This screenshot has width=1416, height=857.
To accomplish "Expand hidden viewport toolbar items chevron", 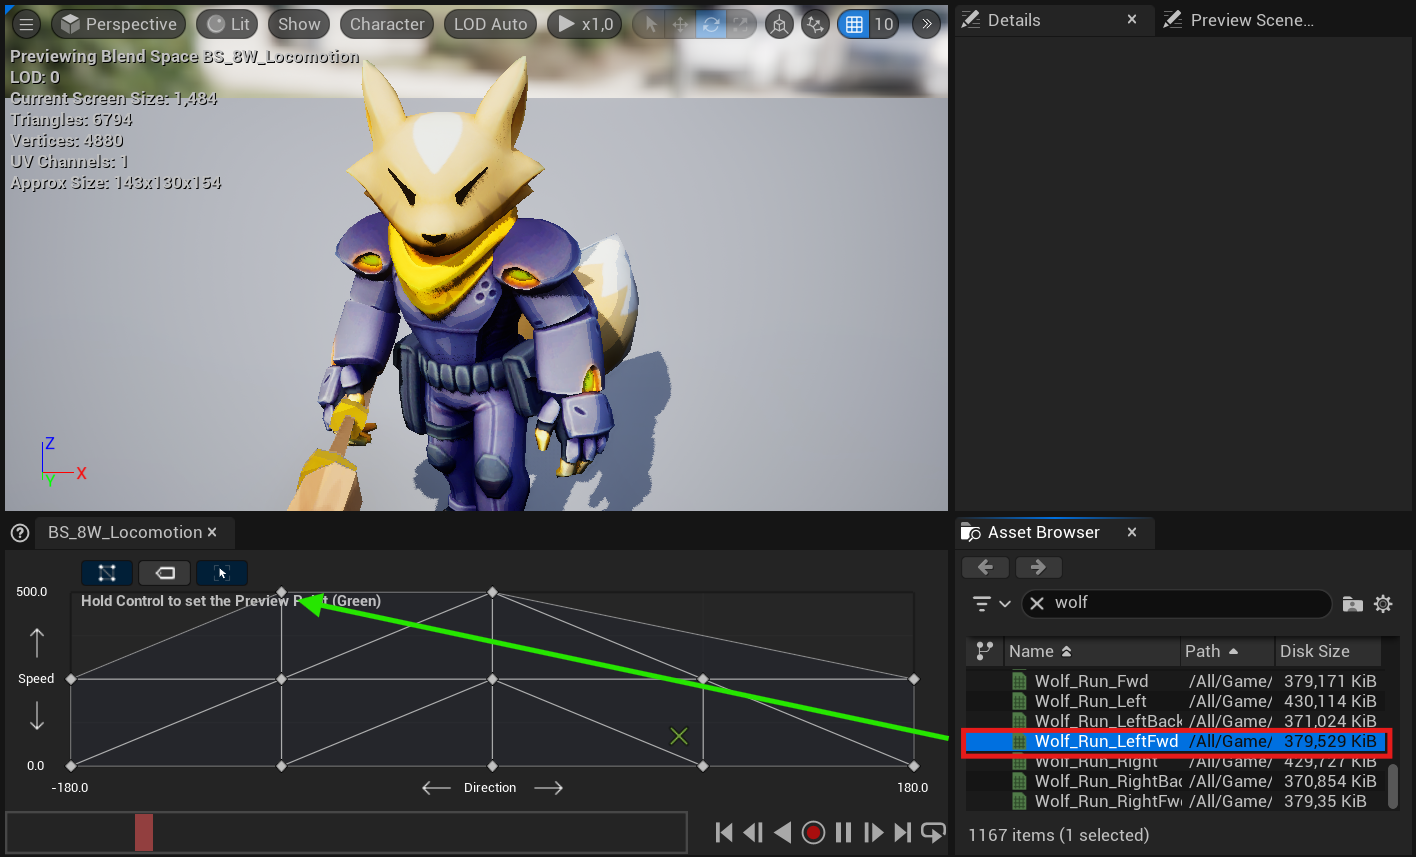I will pos(926,24).
